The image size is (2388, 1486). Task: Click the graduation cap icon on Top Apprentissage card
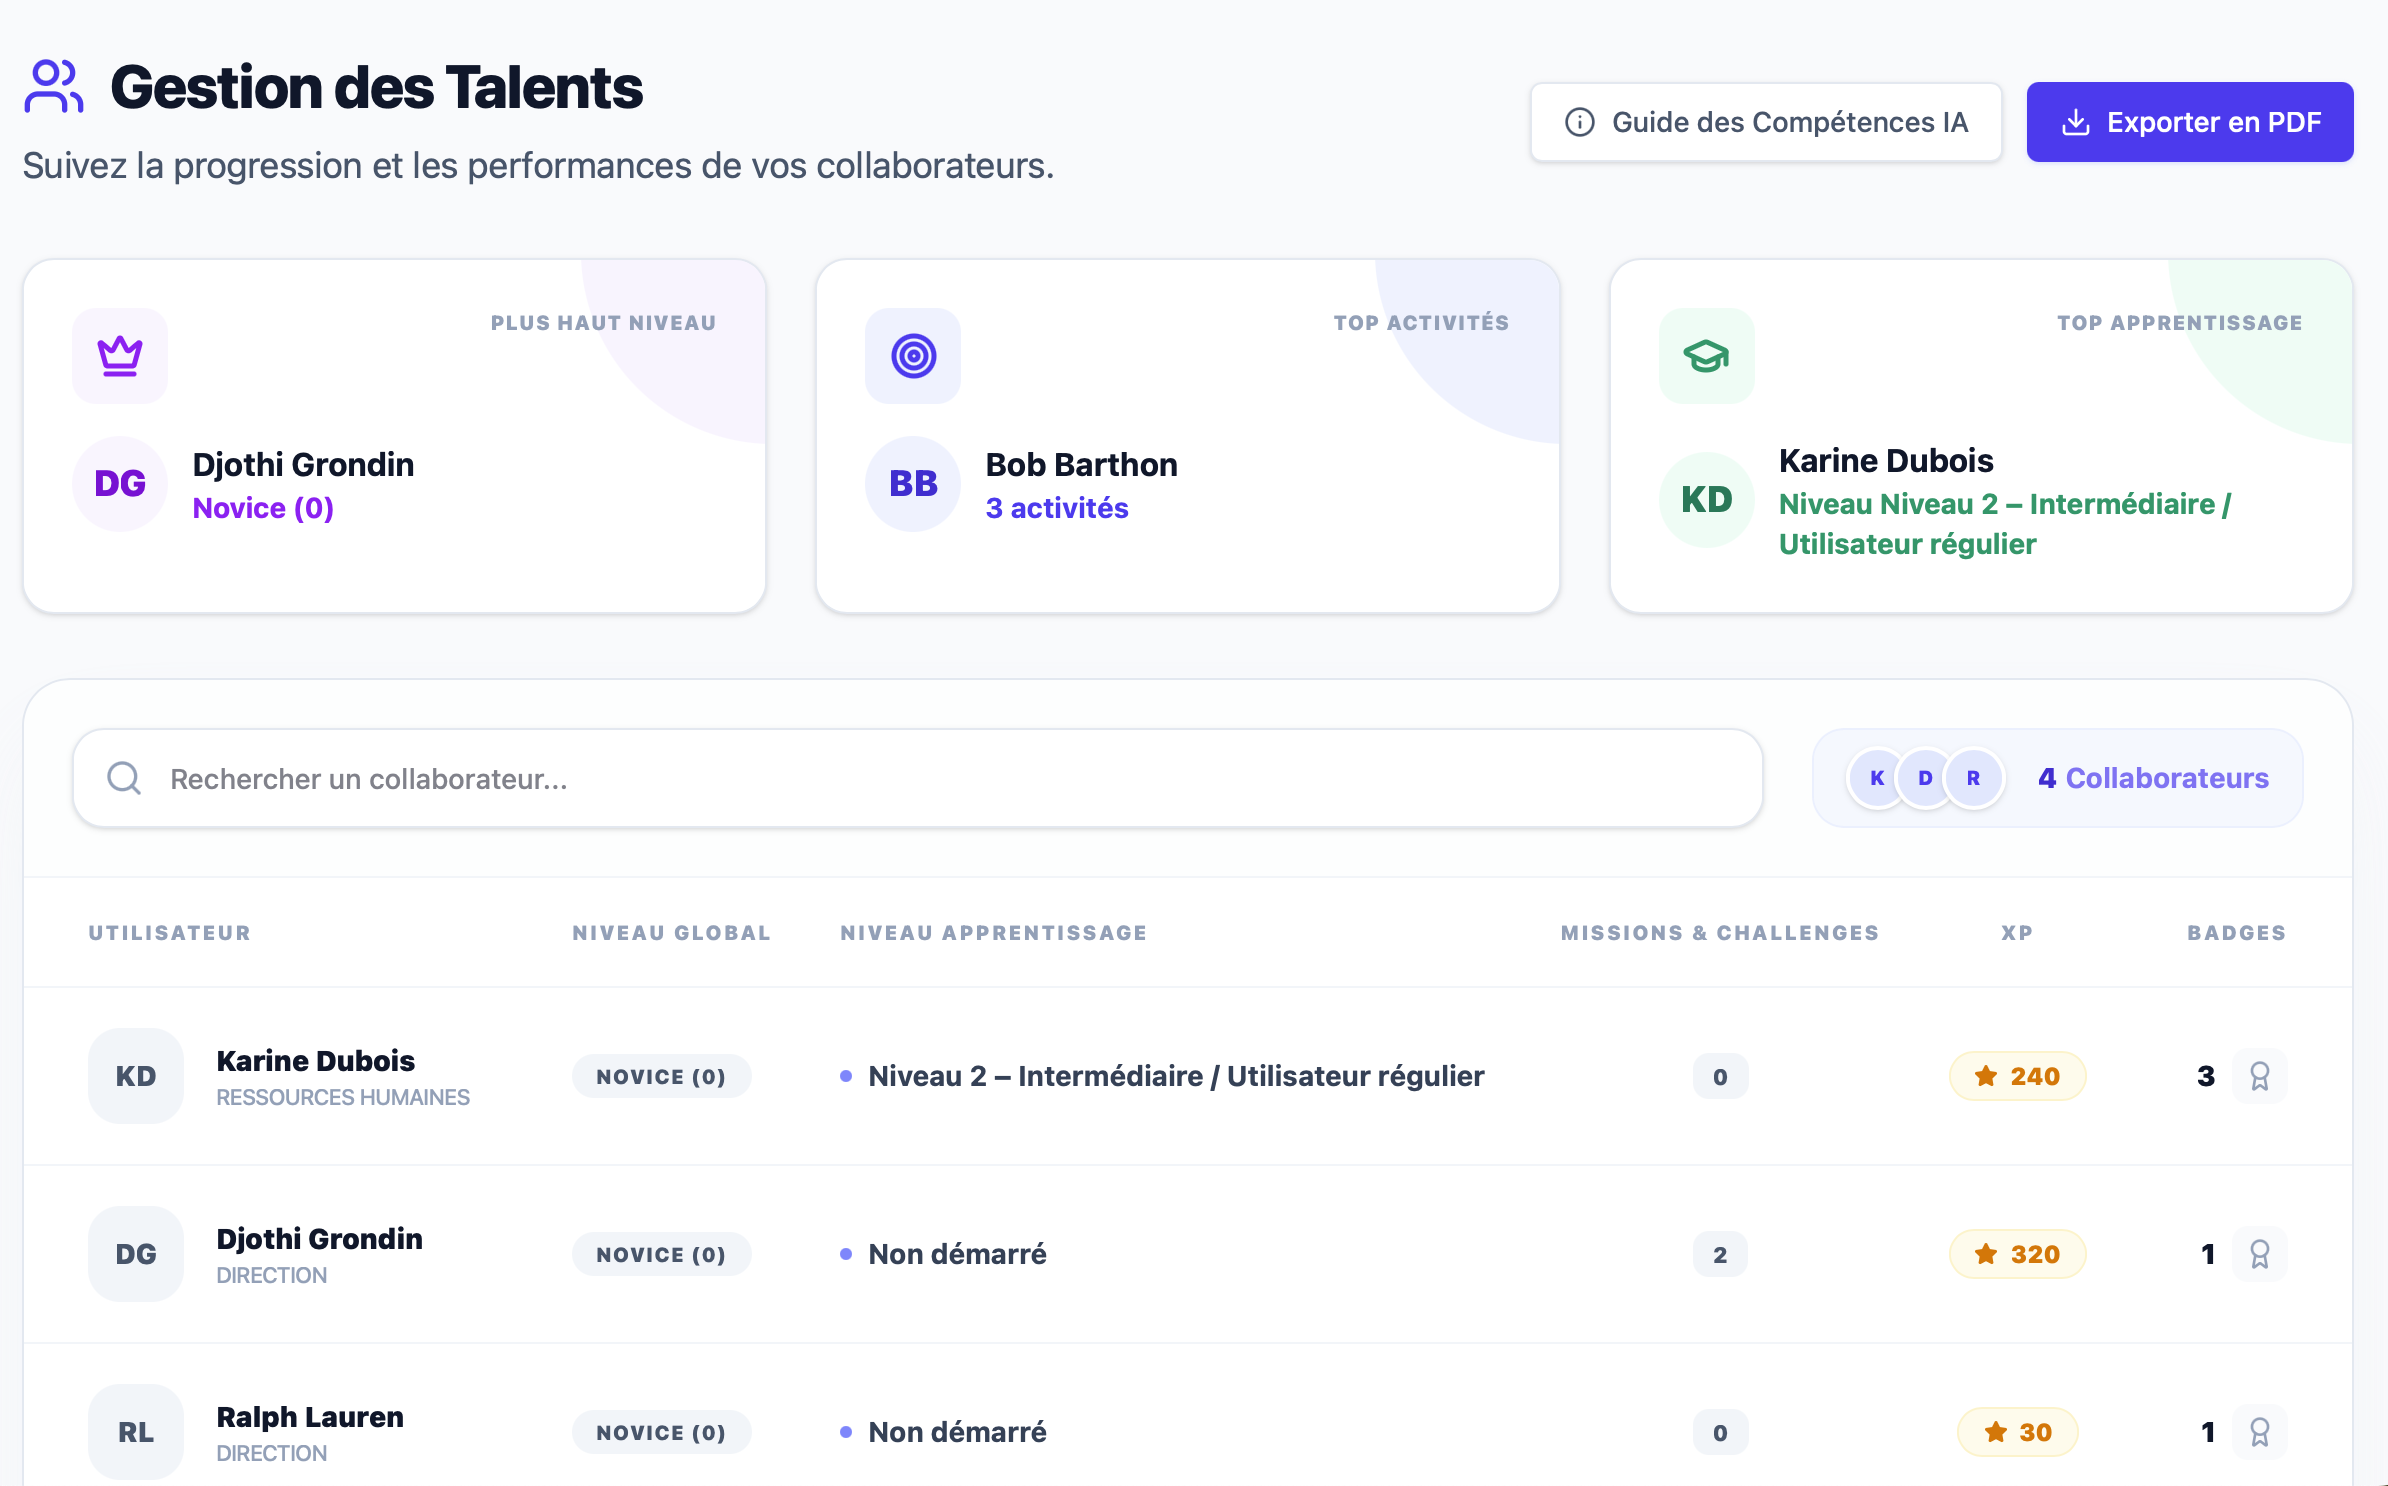1705,355
